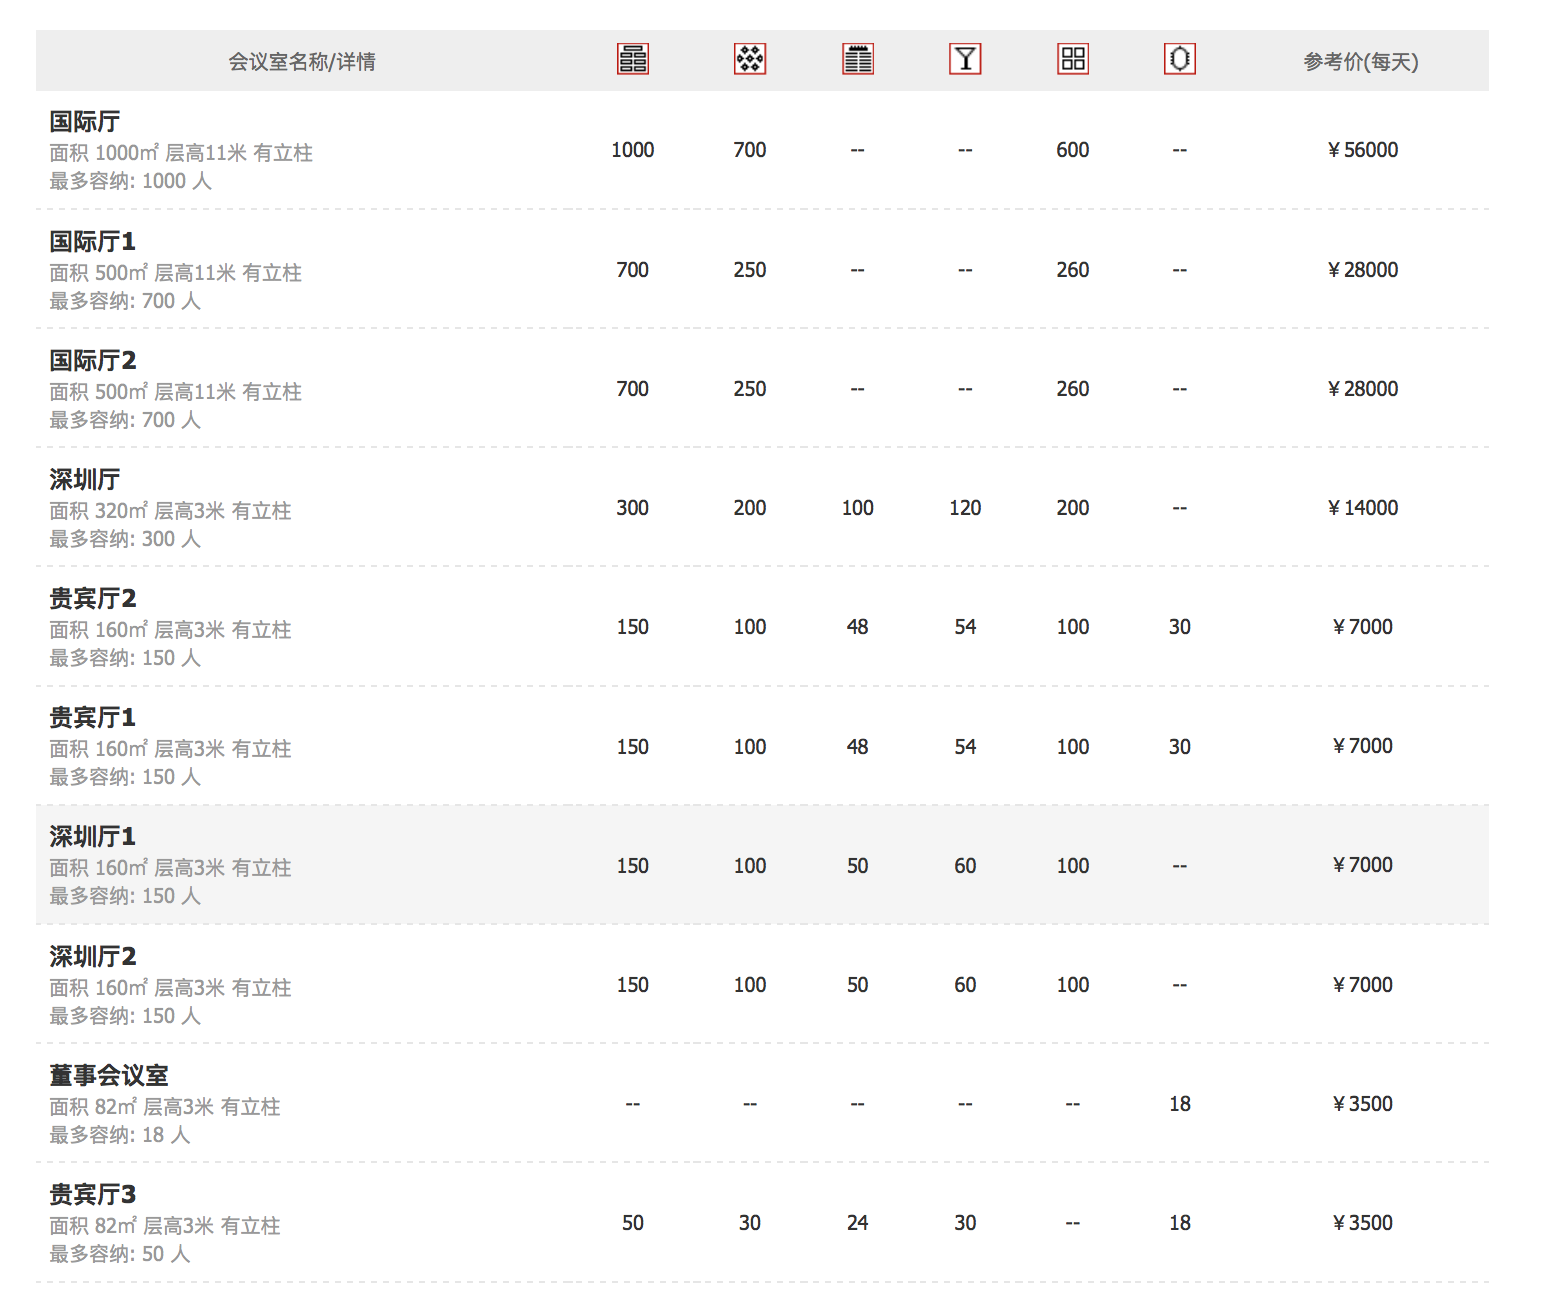
Task: Click 最多容纳: 50 人 text
Action: click(120, 1254)
